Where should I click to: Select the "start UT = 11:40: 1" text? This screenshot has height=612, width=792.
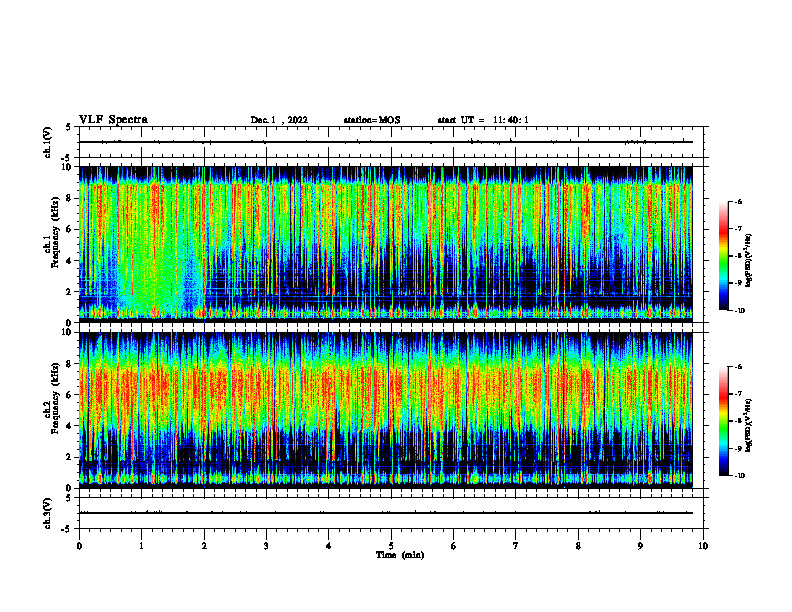pos(483,120)
